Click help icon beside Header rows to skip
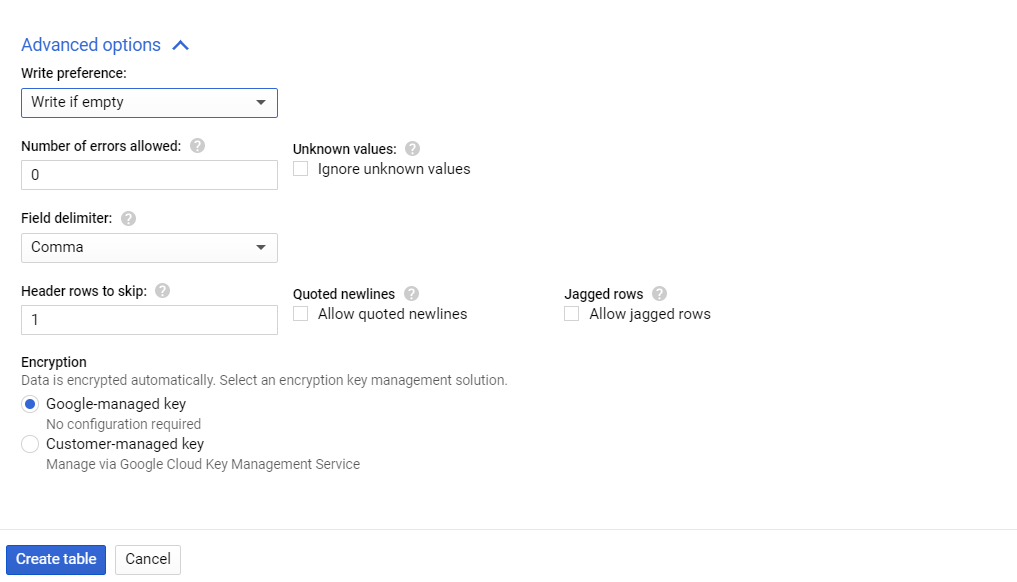 click(x=163, y=291)
